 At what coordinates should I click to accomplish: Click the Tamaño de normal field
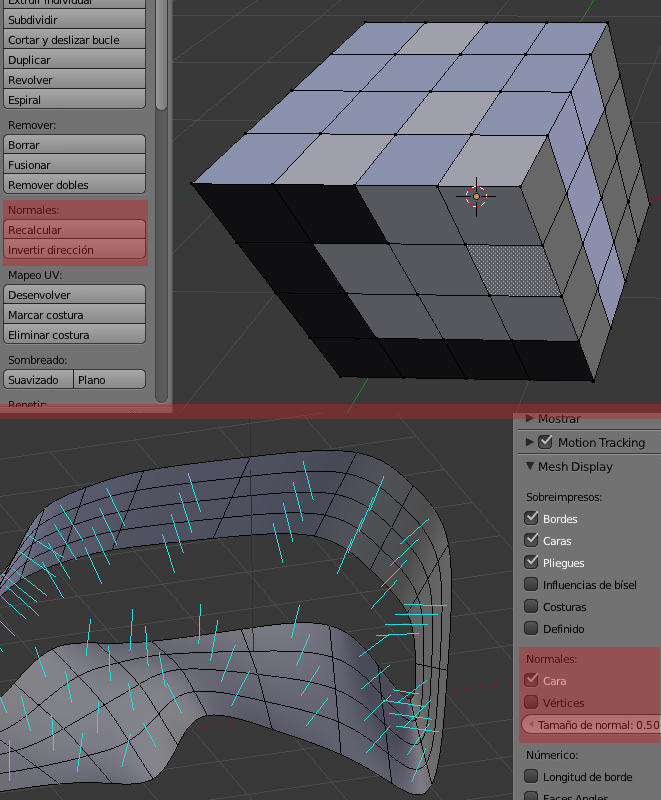pos(591,724)
